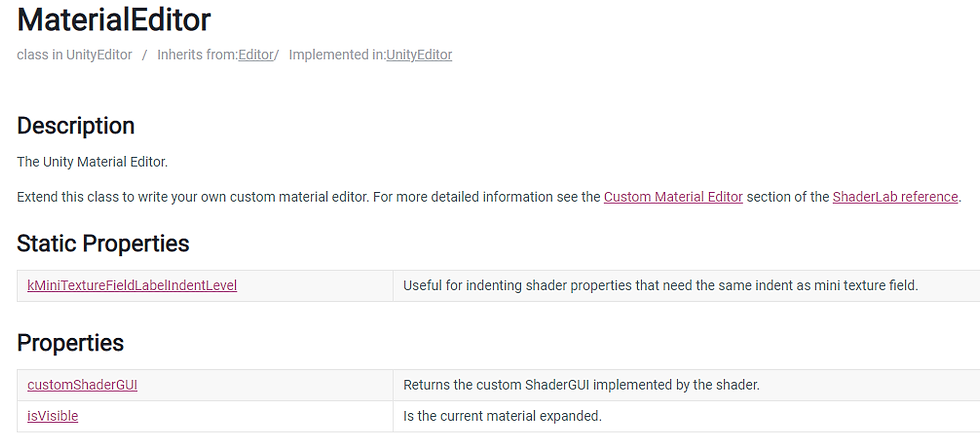Open the customShaderGUI property page
This screenshot has height=448, width=980.
point(82,385)
